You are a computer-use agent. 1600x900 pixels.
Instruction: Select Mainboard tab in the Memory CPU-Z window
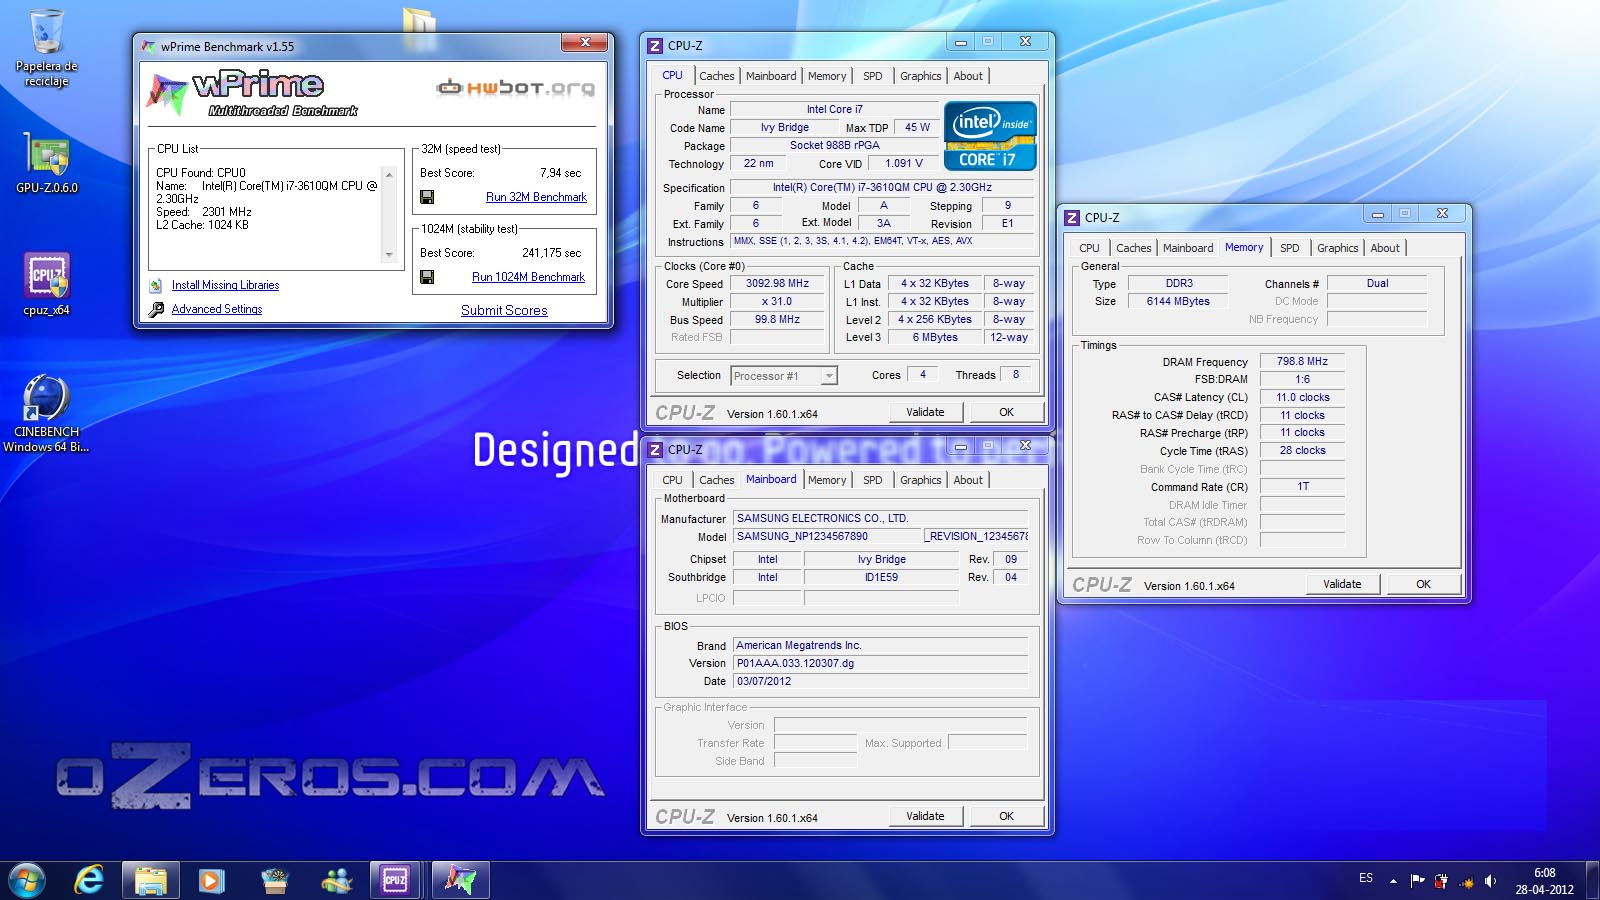[1188, 248]
